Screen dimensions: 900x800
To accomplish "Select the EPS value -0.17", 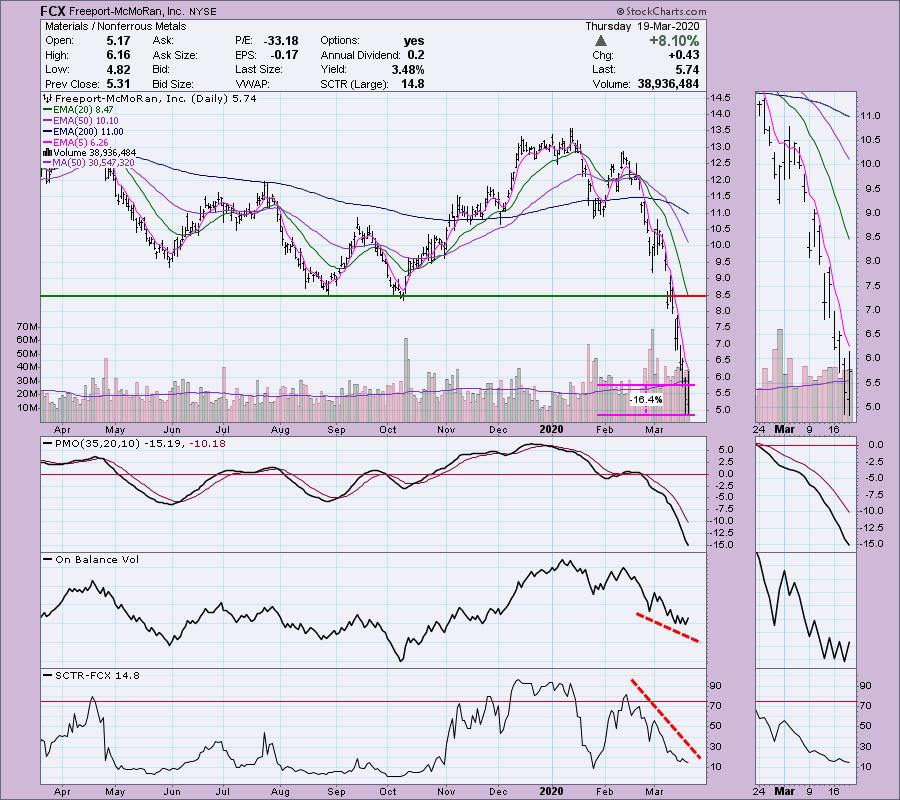I will [x=284, y=55].
